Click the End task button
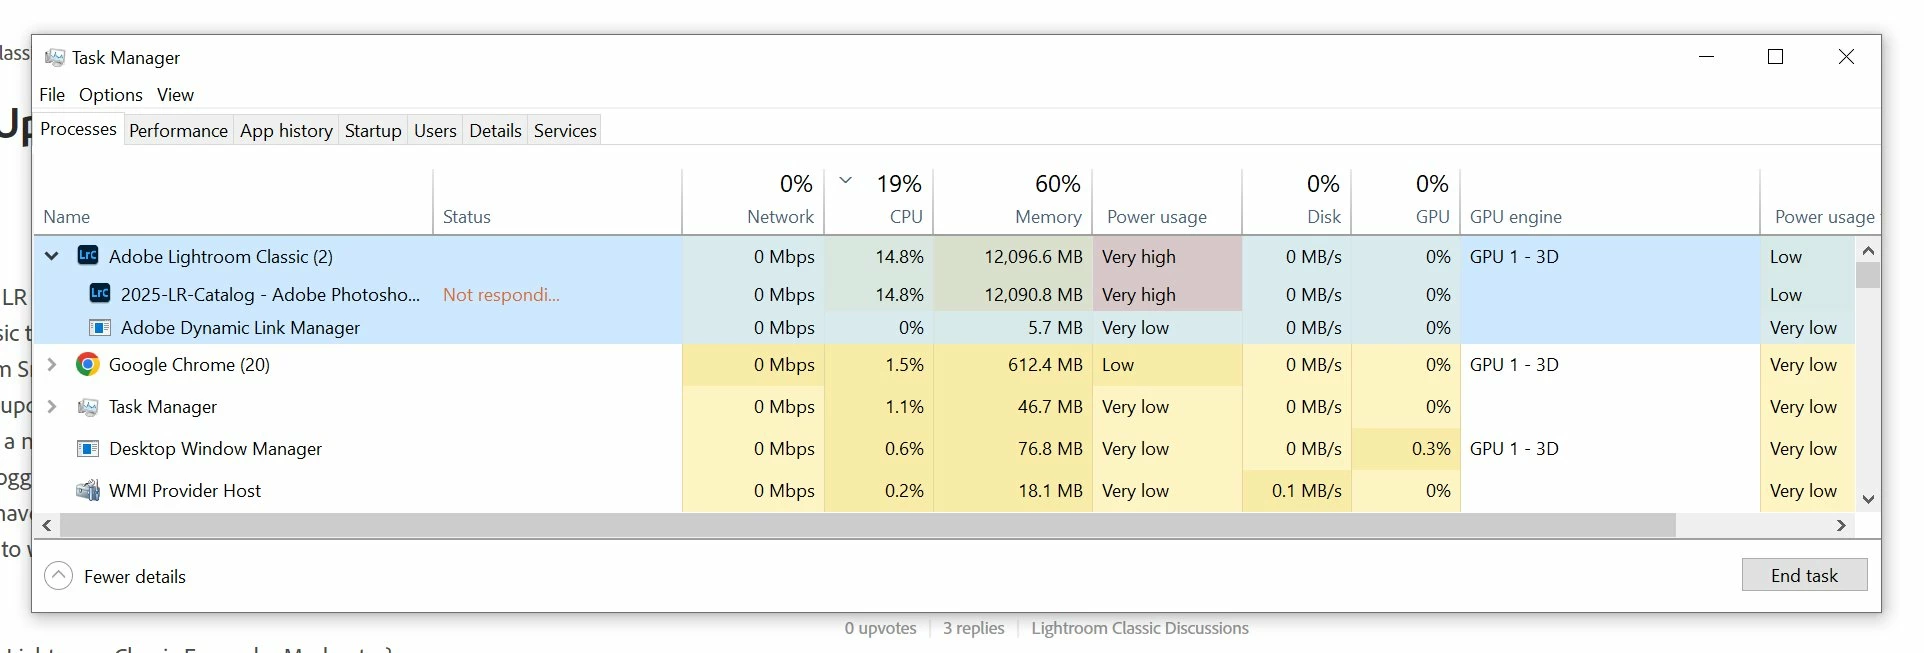This screenshot has width=1924, height=653. pos(1804,575)
